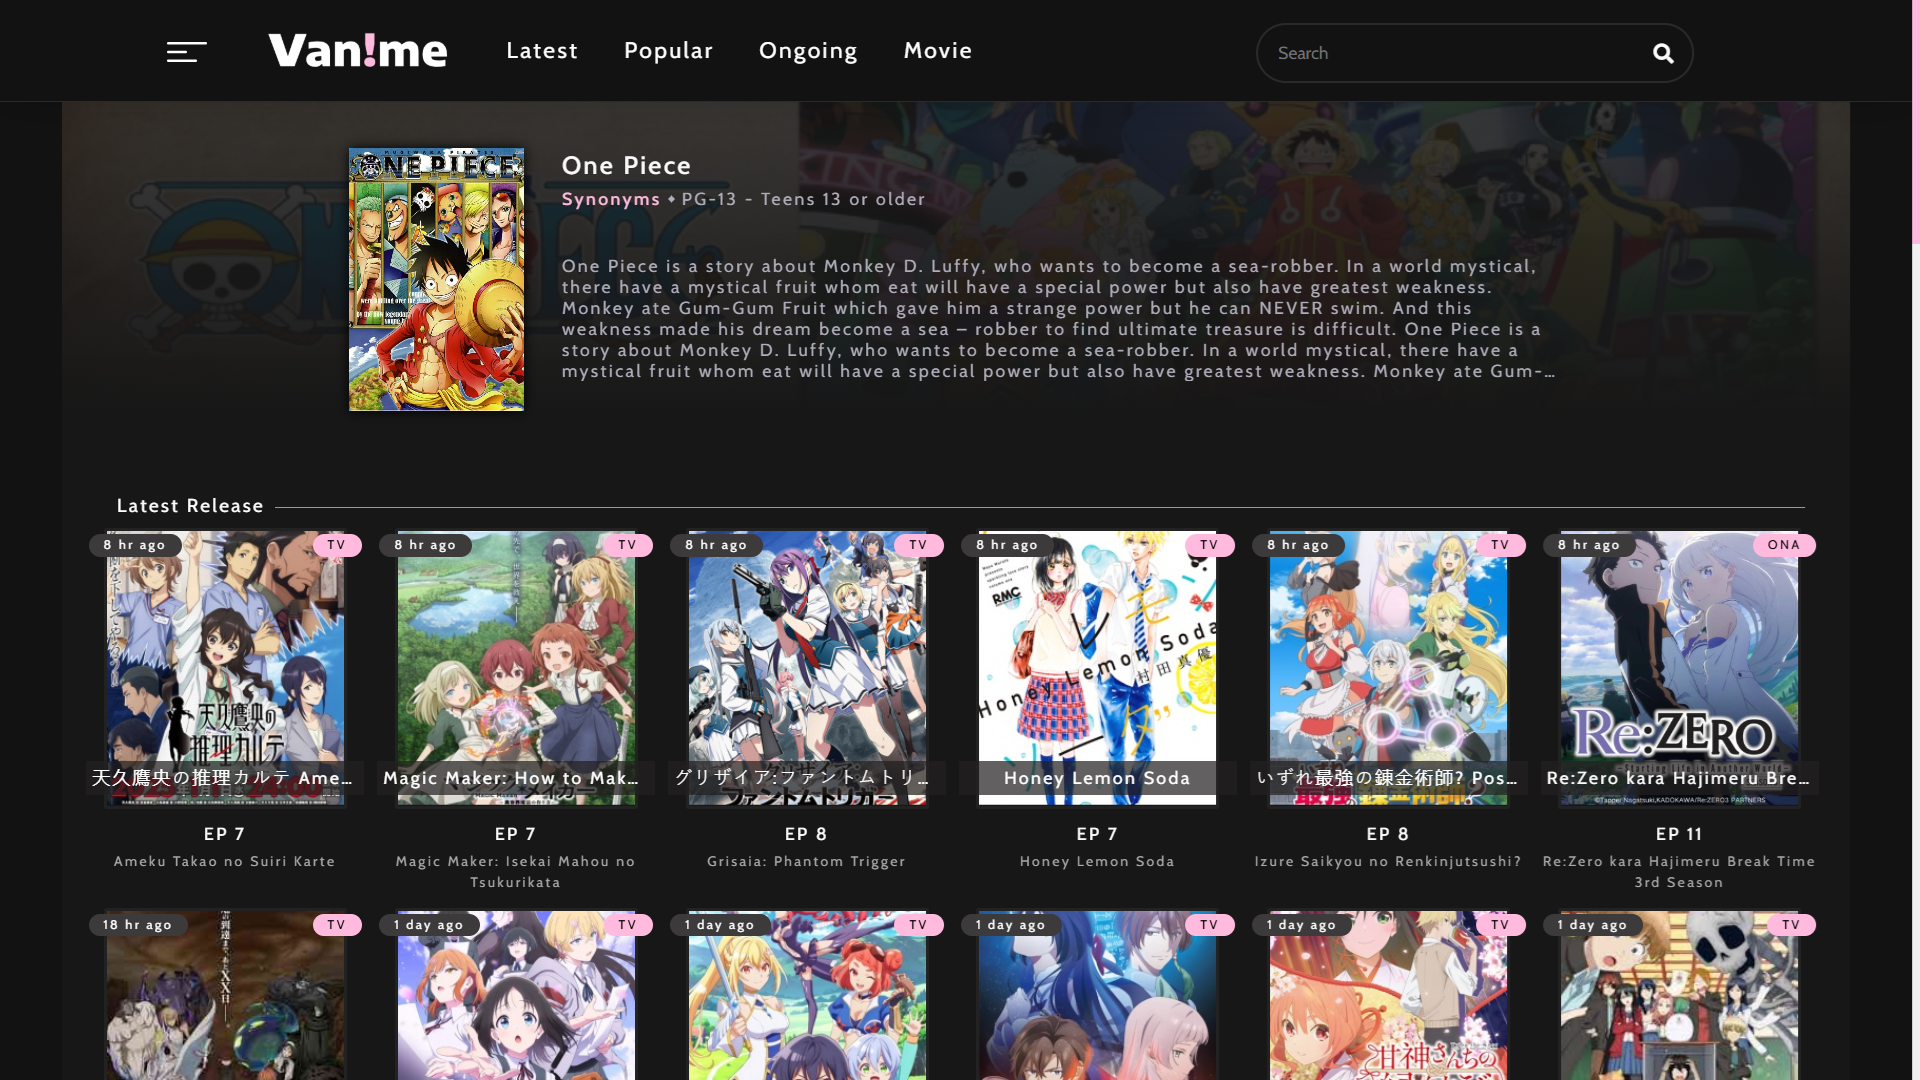Viewport: 1920px width, 1080px height.
Task: Open the One Piece cover poster
Action: click(x=436, y=280)
